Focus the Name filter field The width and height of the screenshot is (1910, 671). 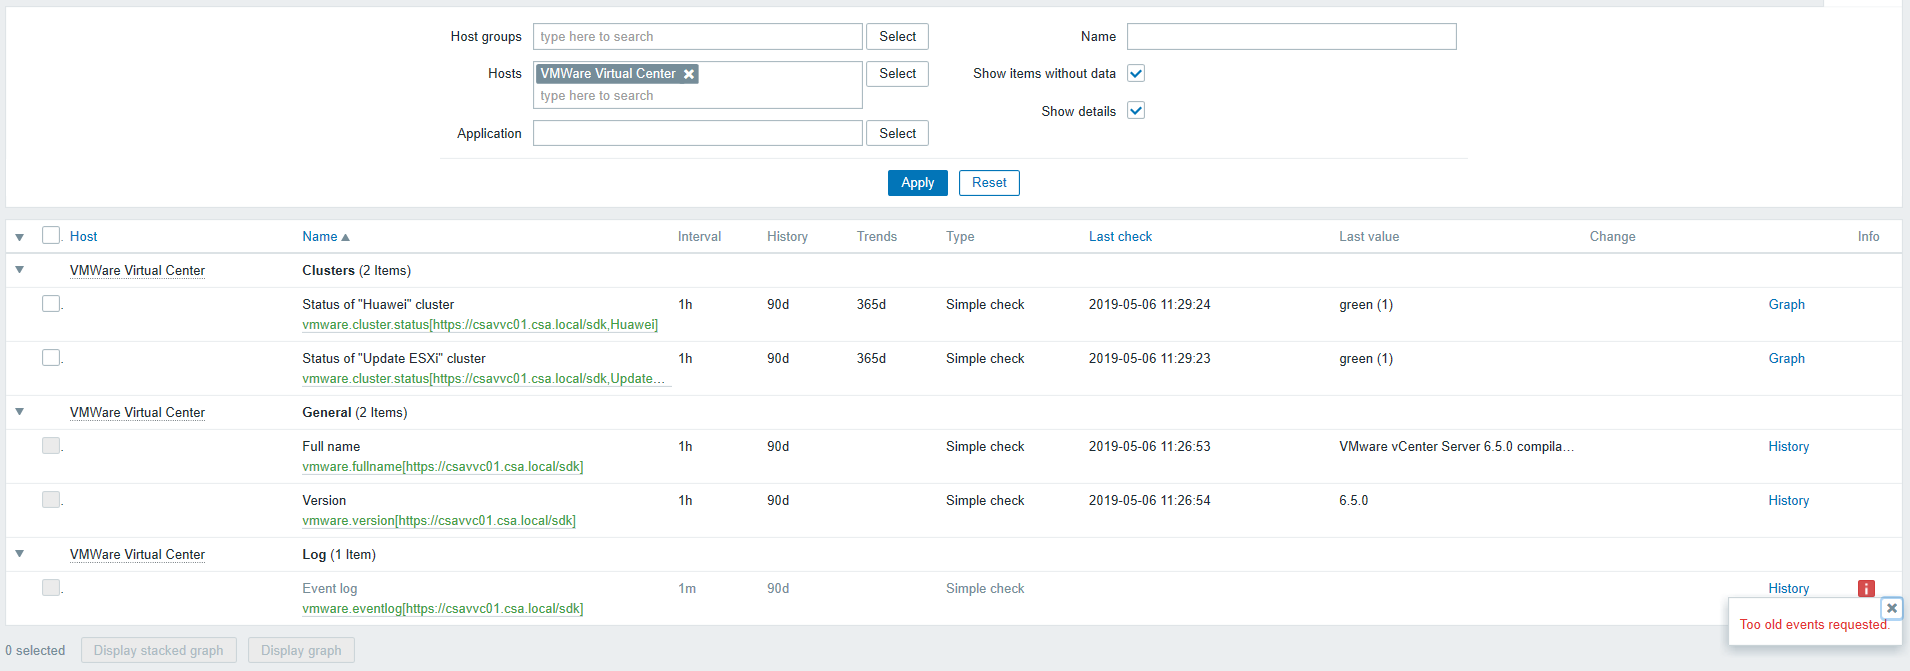click(1291, 37)
